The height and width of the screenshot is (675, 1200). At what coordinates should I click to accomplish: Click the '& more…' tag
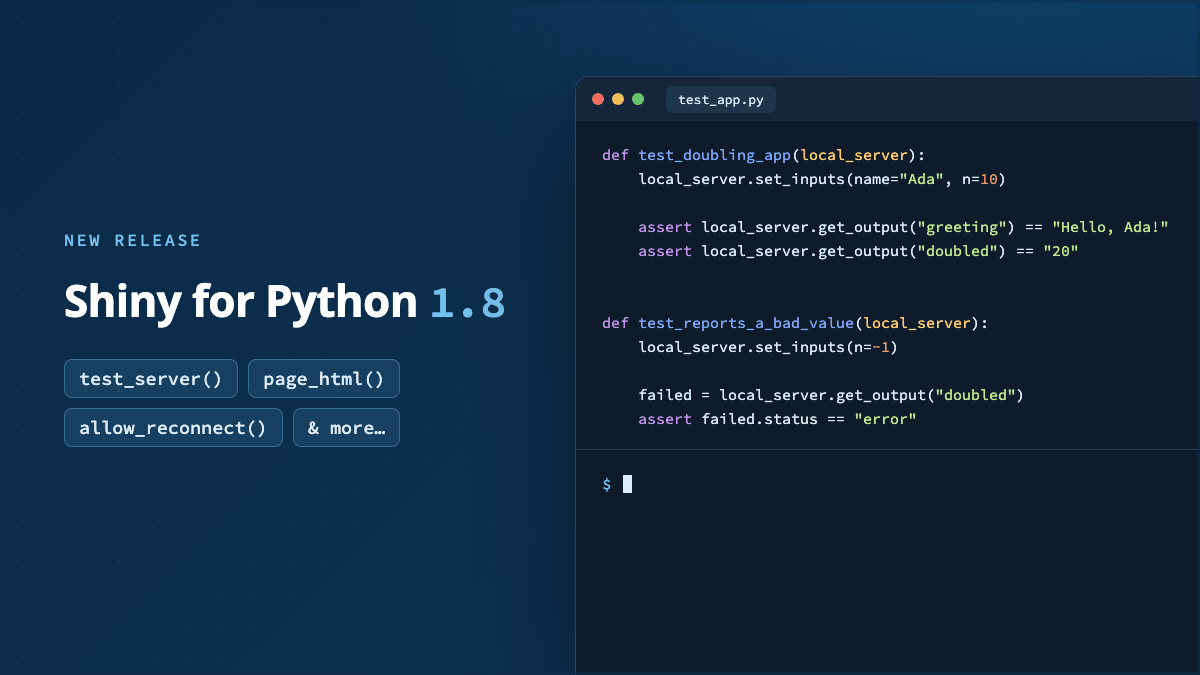[346, 427]
